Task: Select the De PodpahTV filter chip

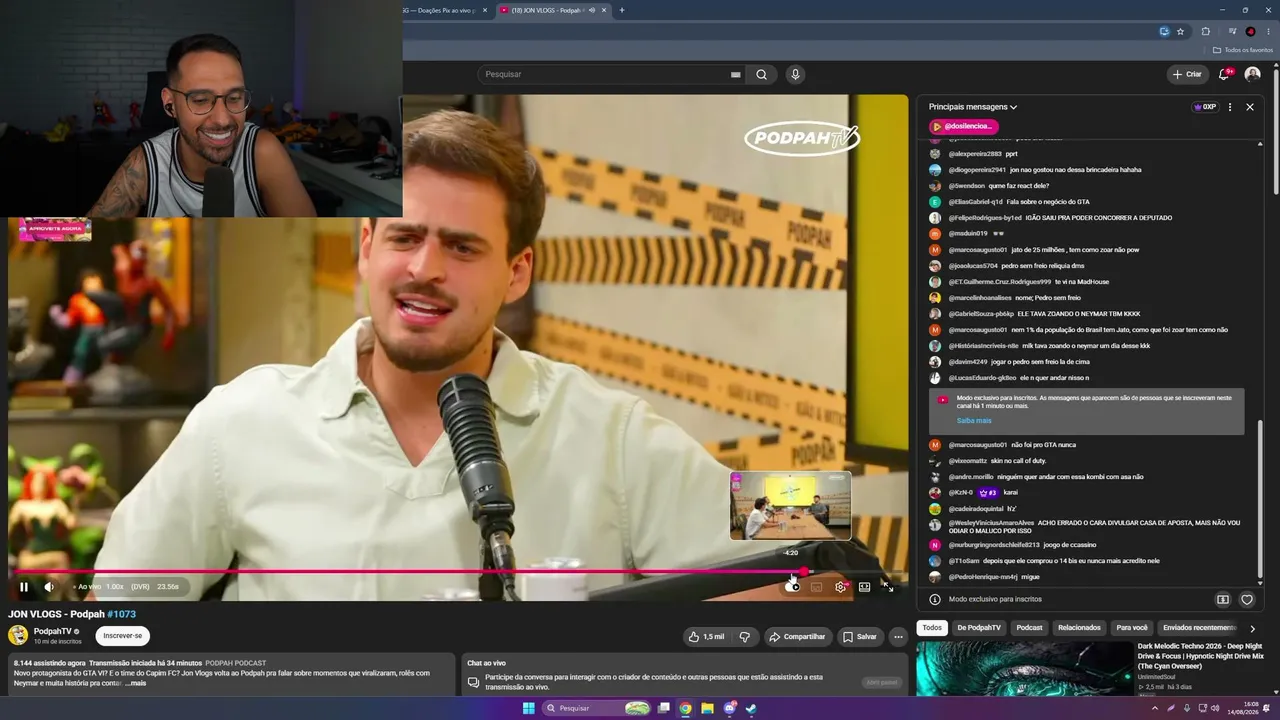Action: (979, 628)
